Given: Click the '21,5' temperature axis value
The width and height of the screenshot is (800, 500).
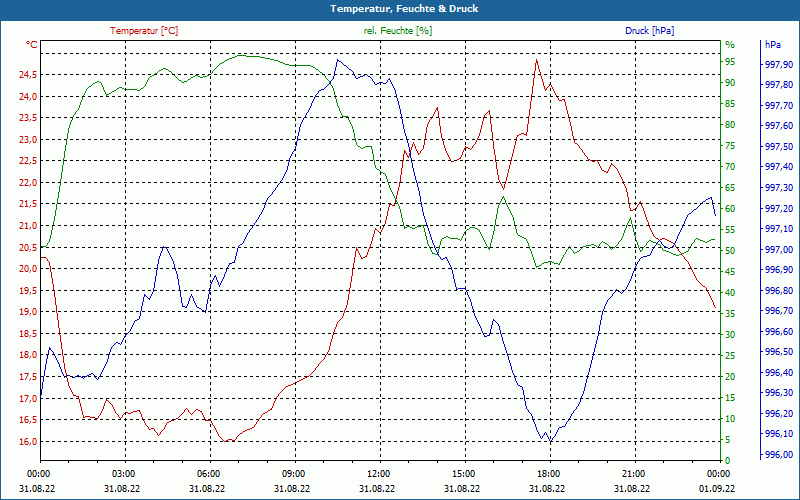Looking at the screenshot, I should click(28, 205).
